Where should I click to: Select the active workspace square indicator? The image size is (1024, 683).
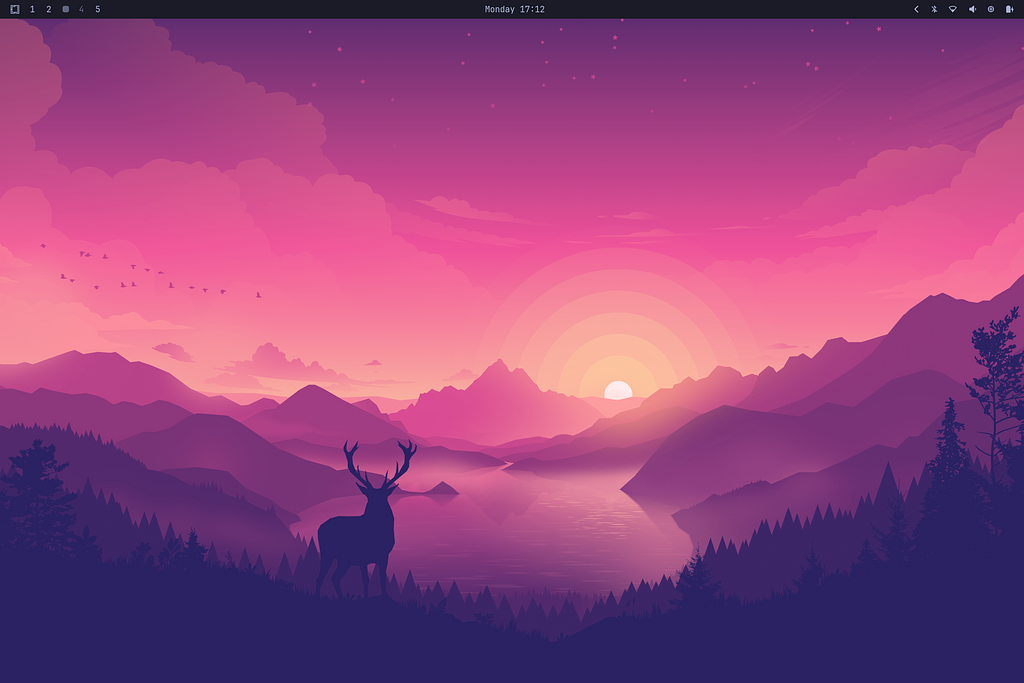65,9
